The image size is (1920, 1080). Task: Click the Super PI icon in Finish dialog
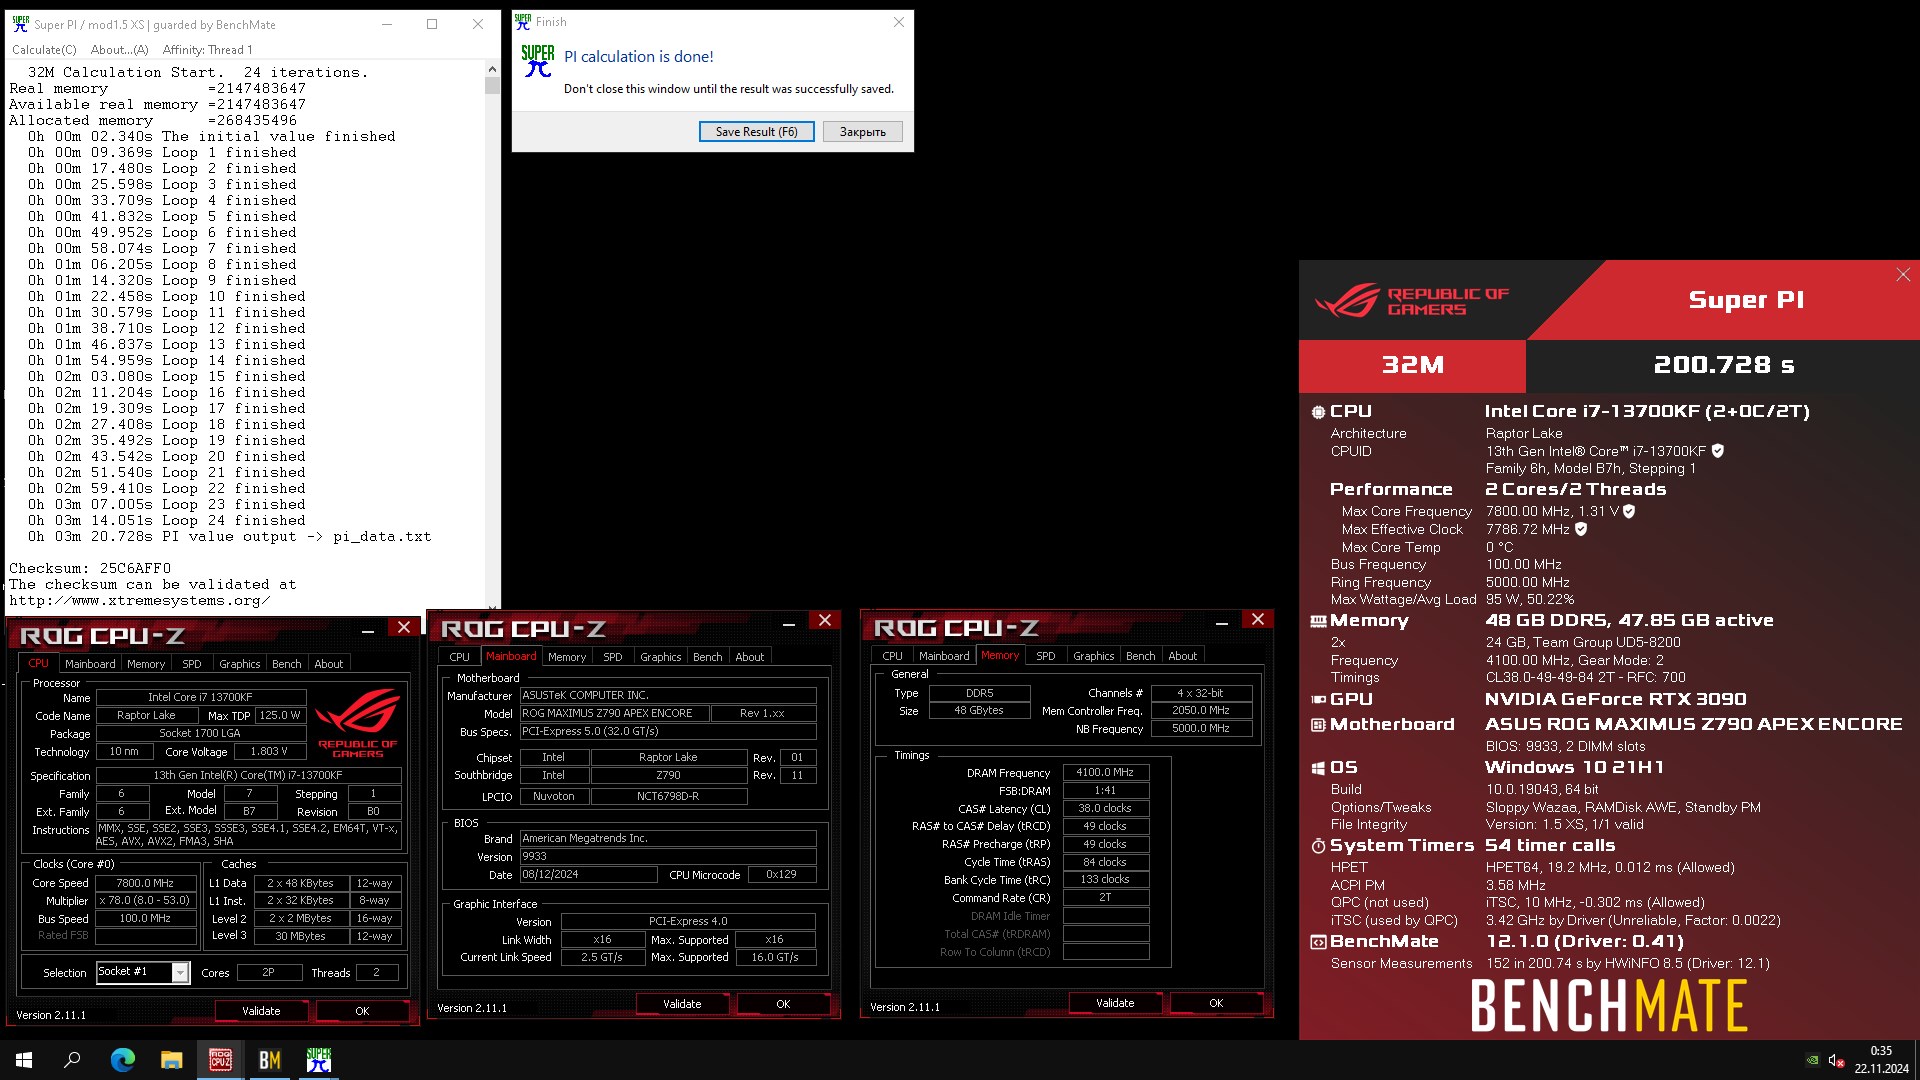pos(537,61)
